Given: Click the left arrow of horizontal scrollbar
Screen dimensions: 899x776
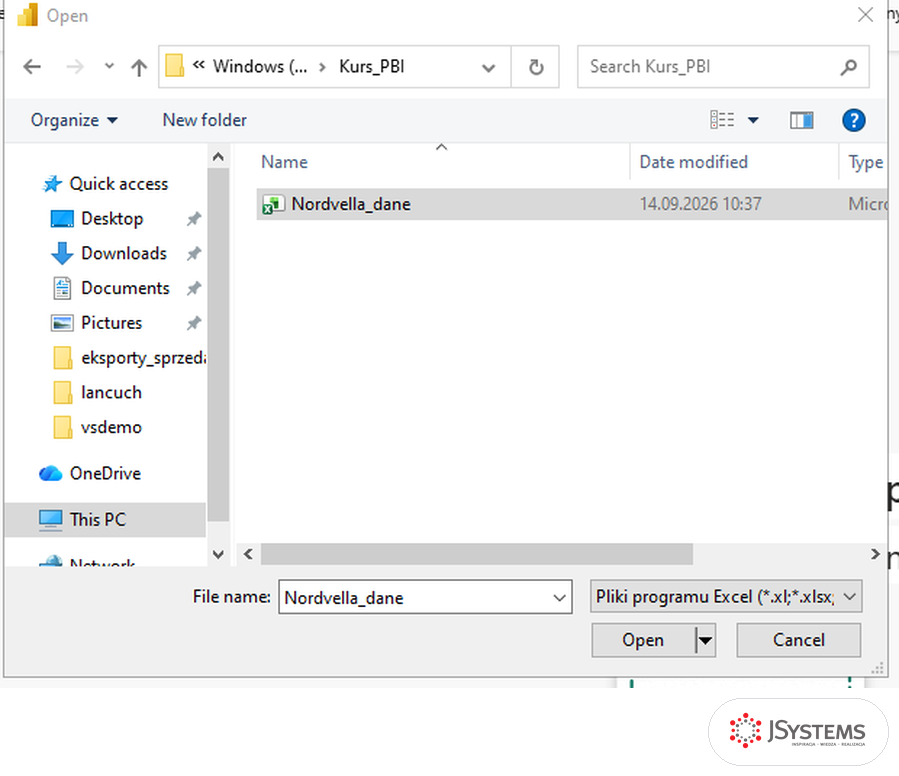Looking at the screenshot, I should pyautogui.click(x=248, y=554).
